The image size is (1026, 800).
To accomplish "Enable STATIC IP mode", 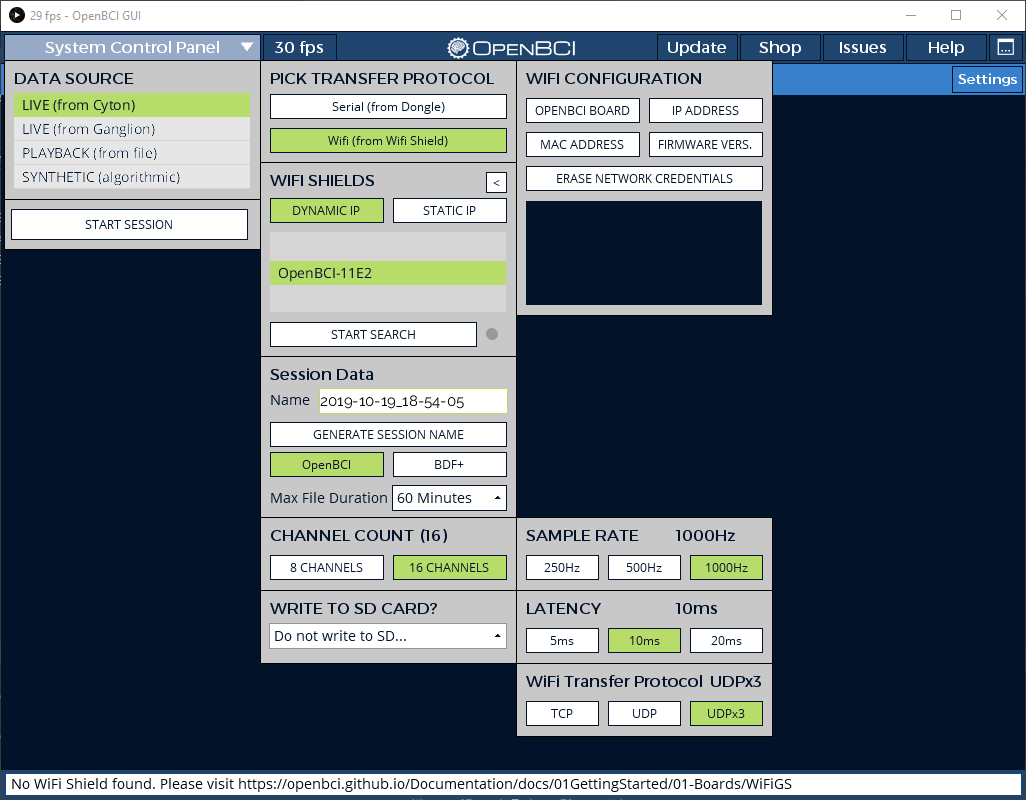I will (x=449, y=210).
